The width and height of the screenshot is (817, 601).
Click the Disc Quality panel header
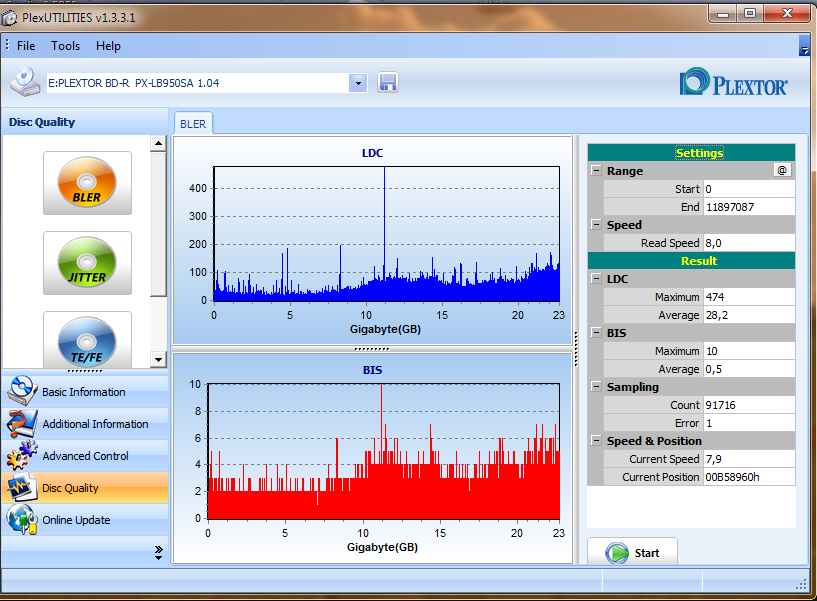[85, 122]
